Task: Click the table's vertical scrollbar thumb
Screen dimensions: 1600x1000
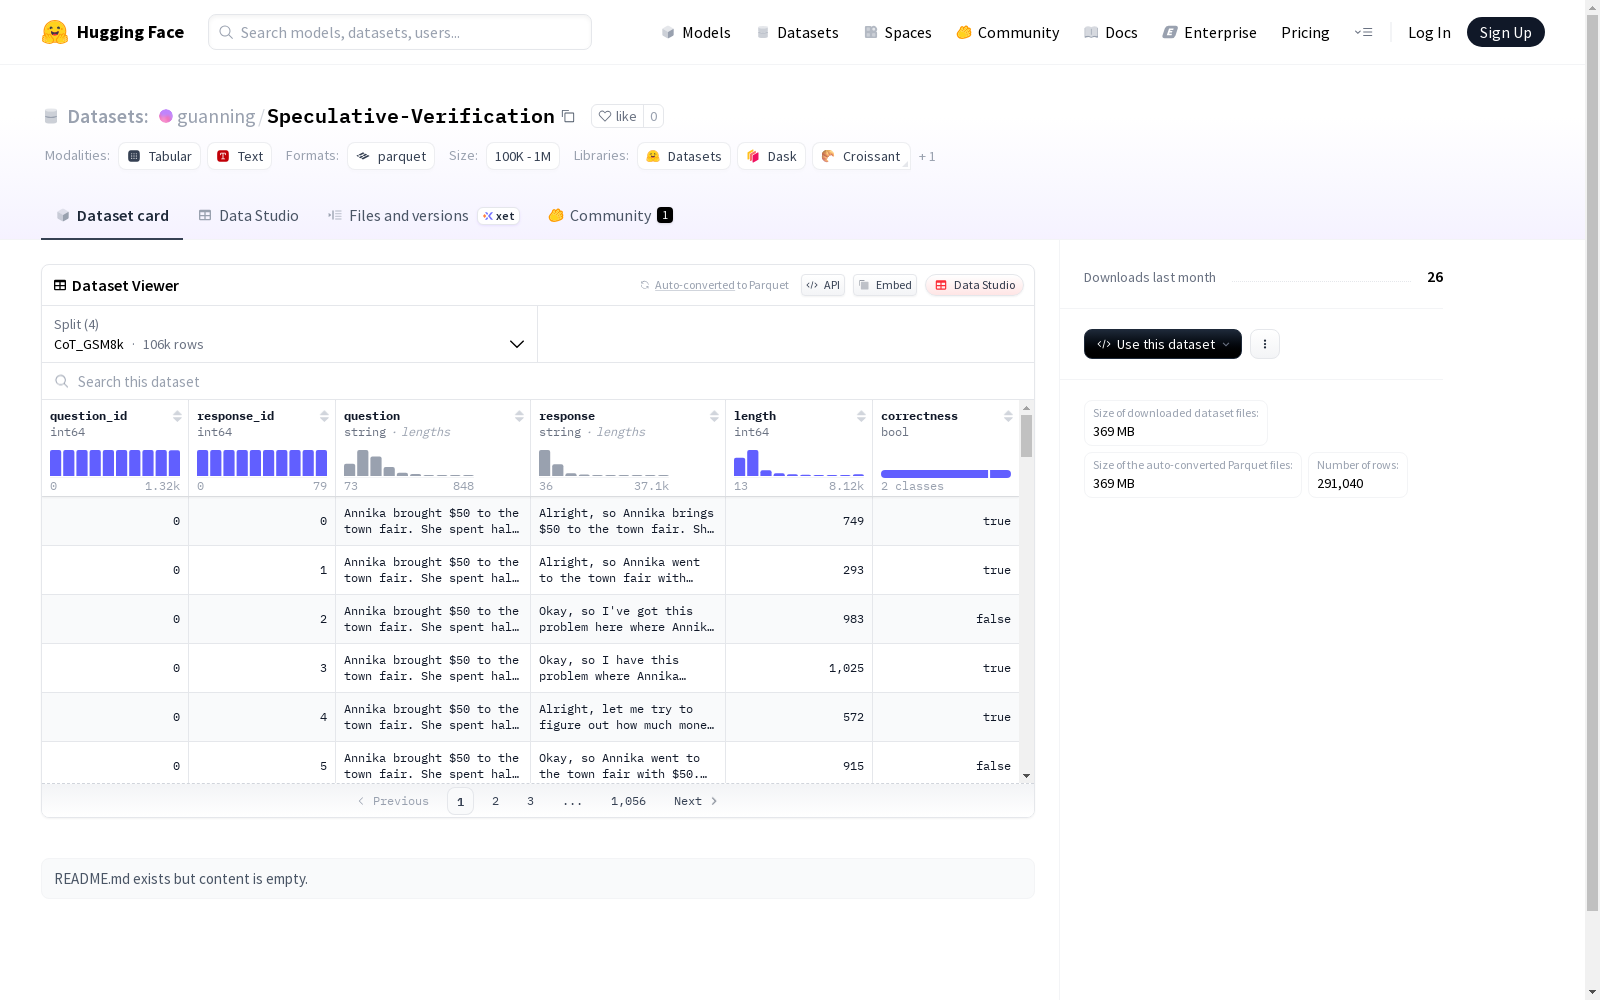Action: [x=1026, y=436]
